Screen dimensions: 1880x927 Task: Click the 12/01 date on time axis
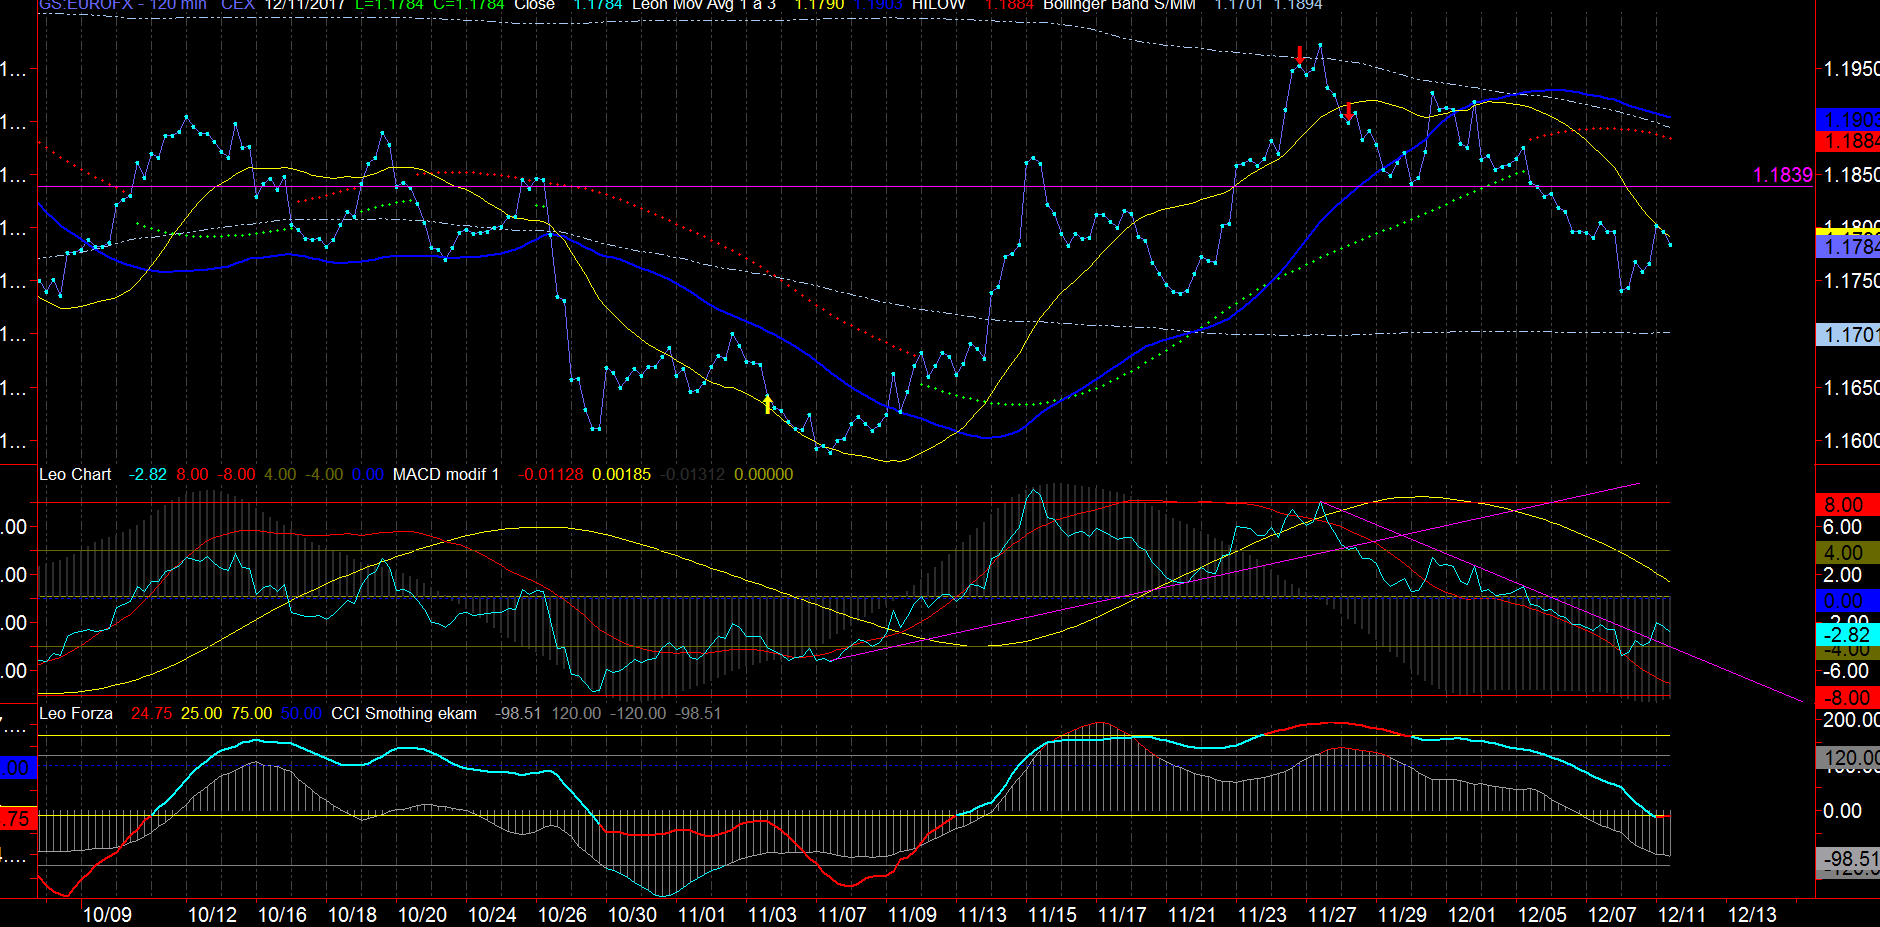pyautogui.click(x=1472, y=914)
